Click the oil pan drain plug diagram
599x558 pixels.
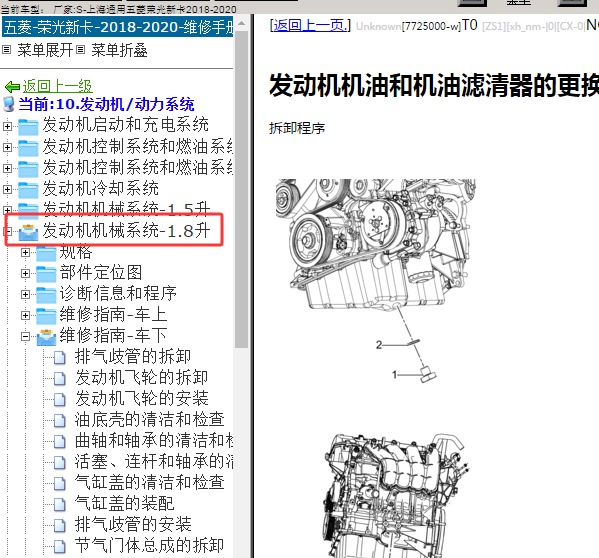pos(376,281)
